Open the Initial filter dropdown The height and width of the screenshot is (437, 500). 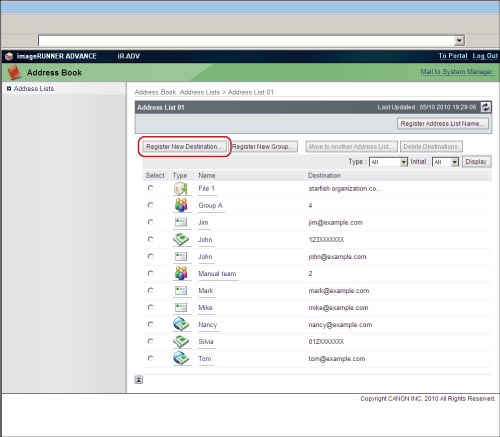(x=446, y=162)
